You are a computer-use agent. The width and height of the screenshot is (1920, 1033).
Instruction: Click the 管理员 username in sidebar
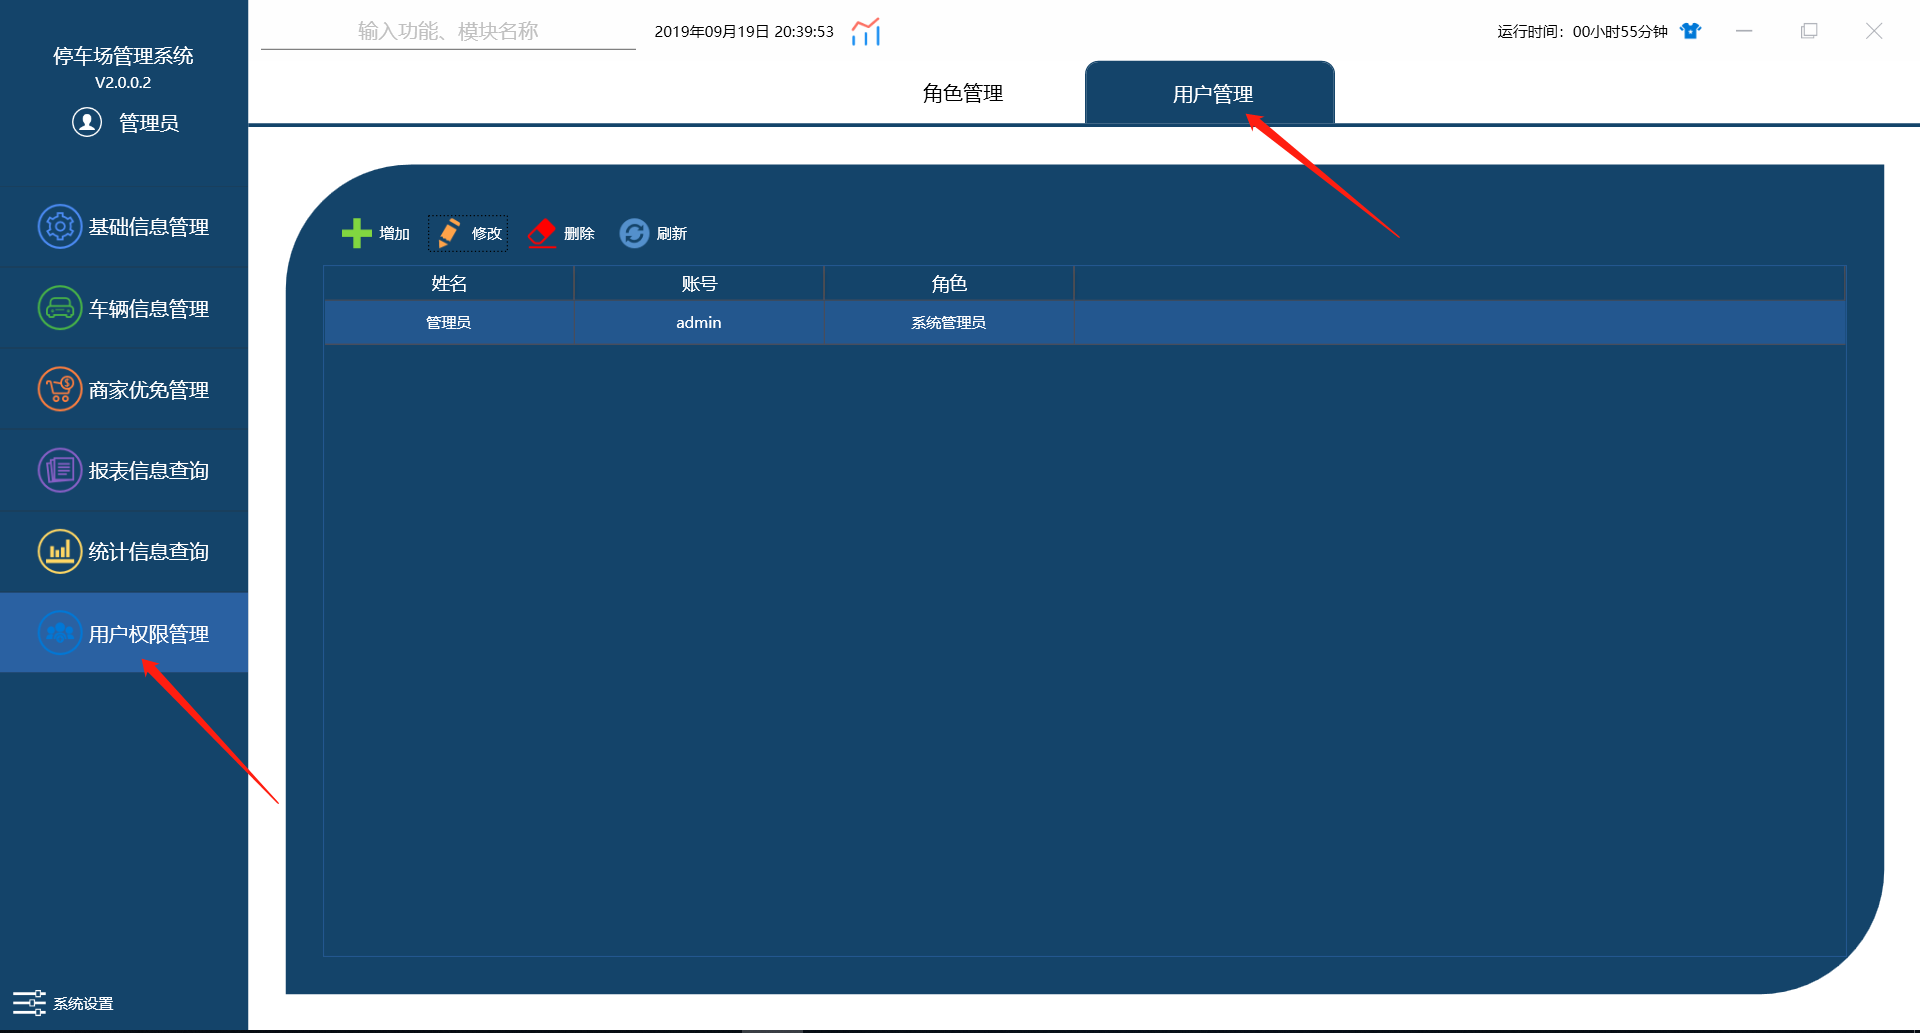pyautogui.click(x=149, y=122)
